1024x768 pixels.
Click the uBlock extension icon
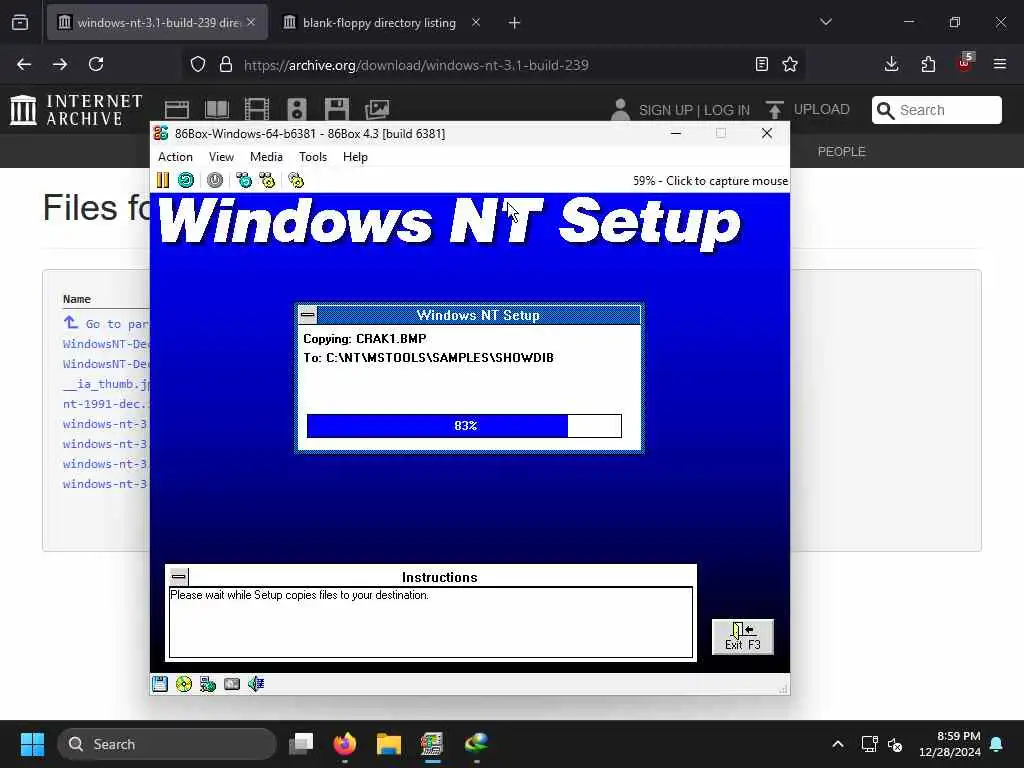tap(965, 63)
